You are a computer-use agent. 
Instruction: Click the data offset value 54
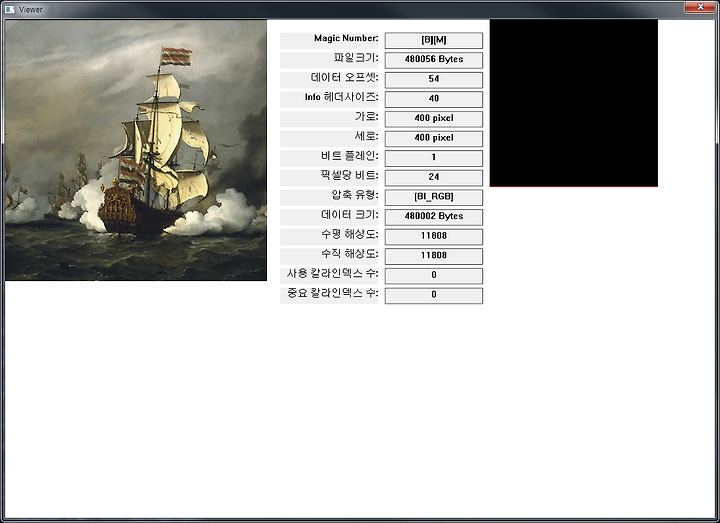[433, 79]
